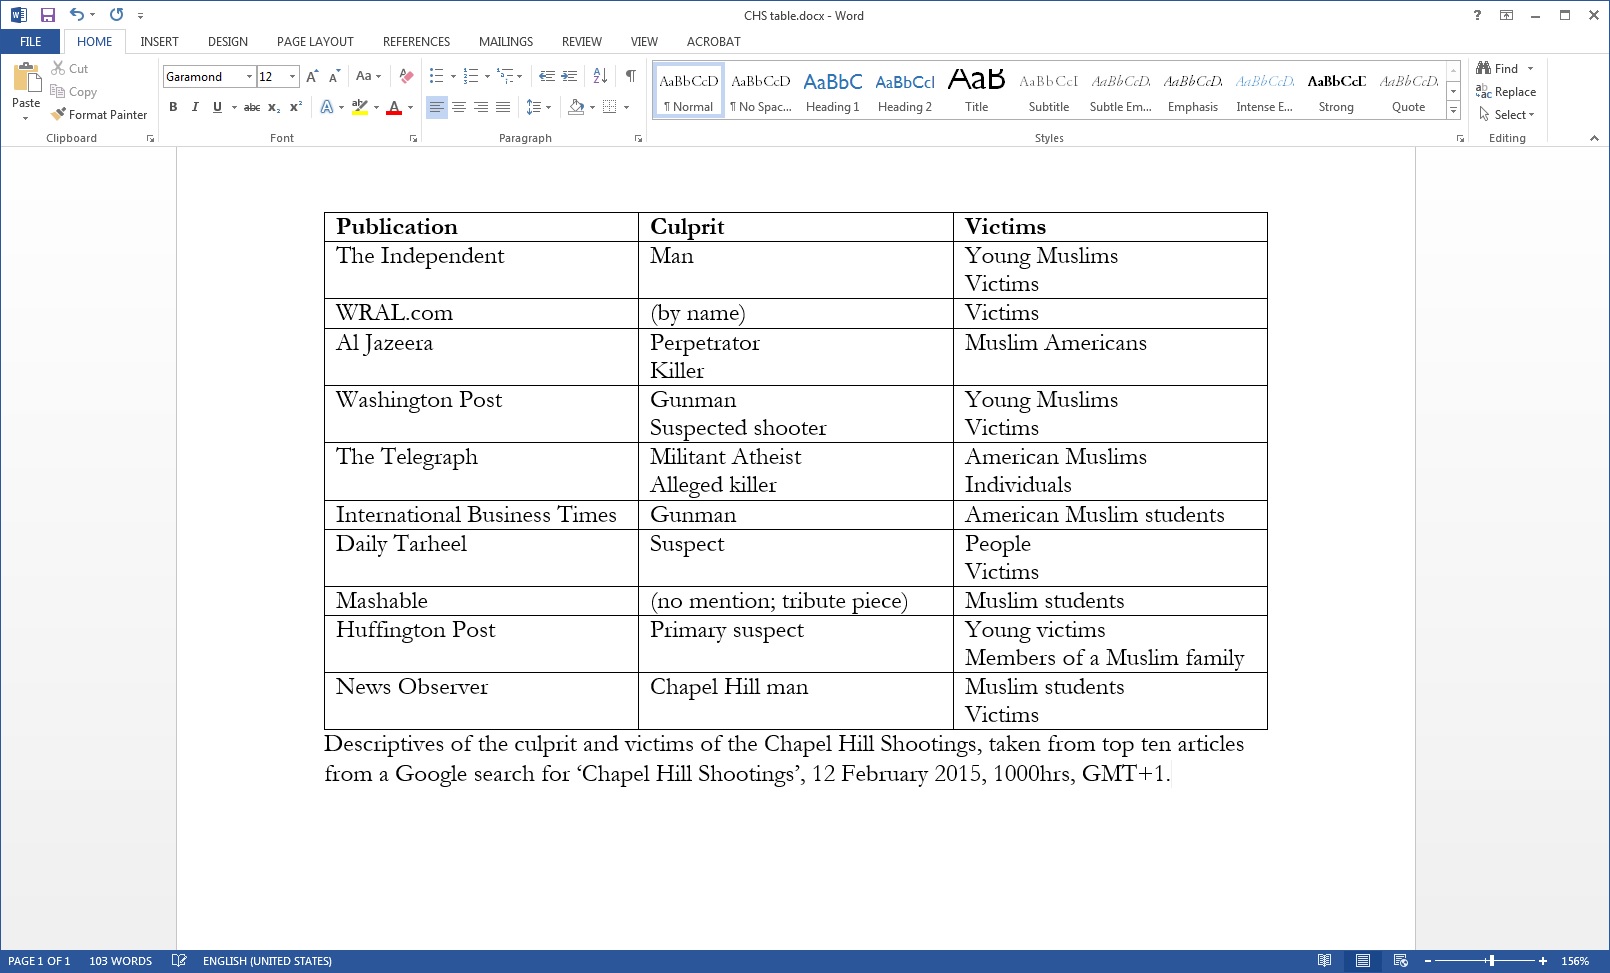Click the Format Painter brush icon
Screen dimensions: 1610x973
pyautogui.click(x=59, y=115)
